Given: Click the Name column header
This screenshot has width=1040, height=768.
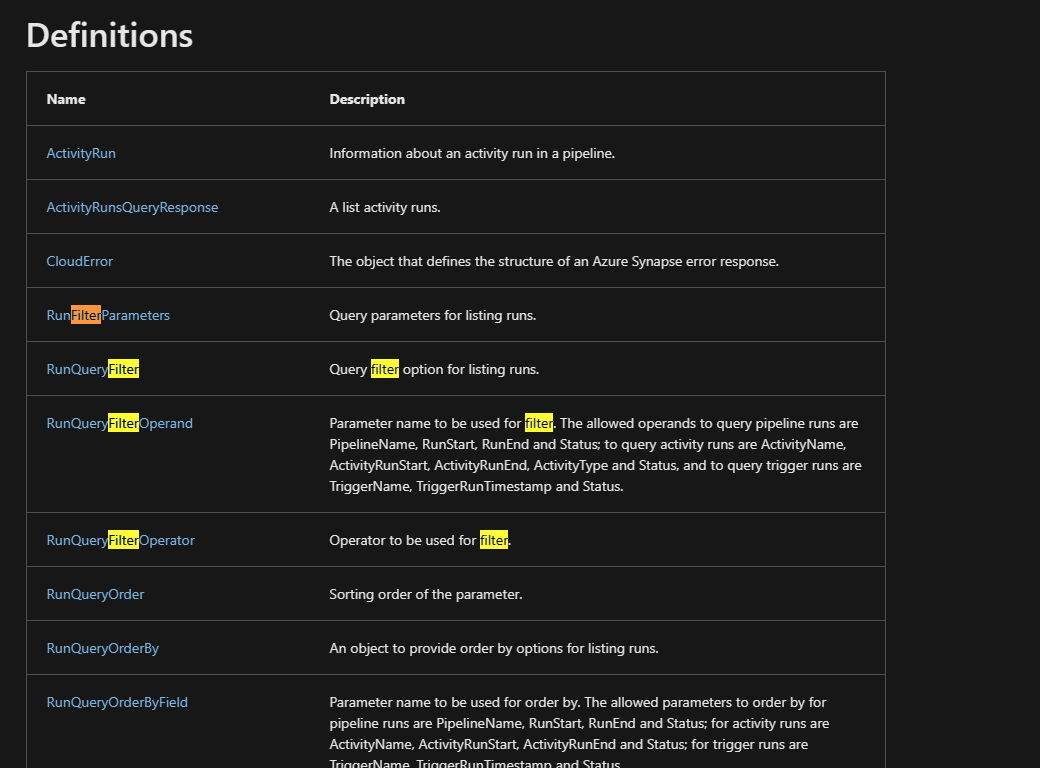Looking at the screenshot, I should click(x=66, y=98).
